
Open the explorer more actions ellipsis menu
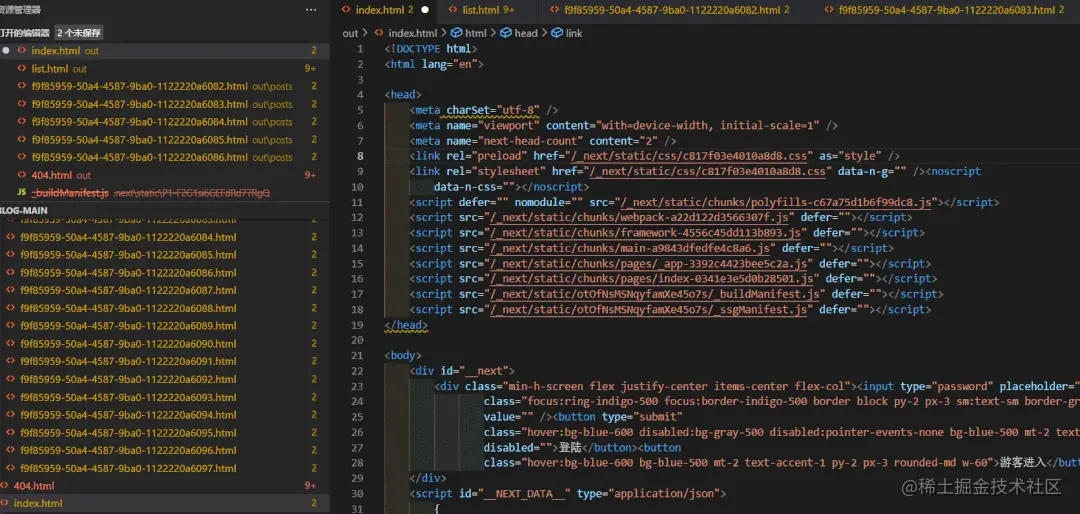click(311, 10)
